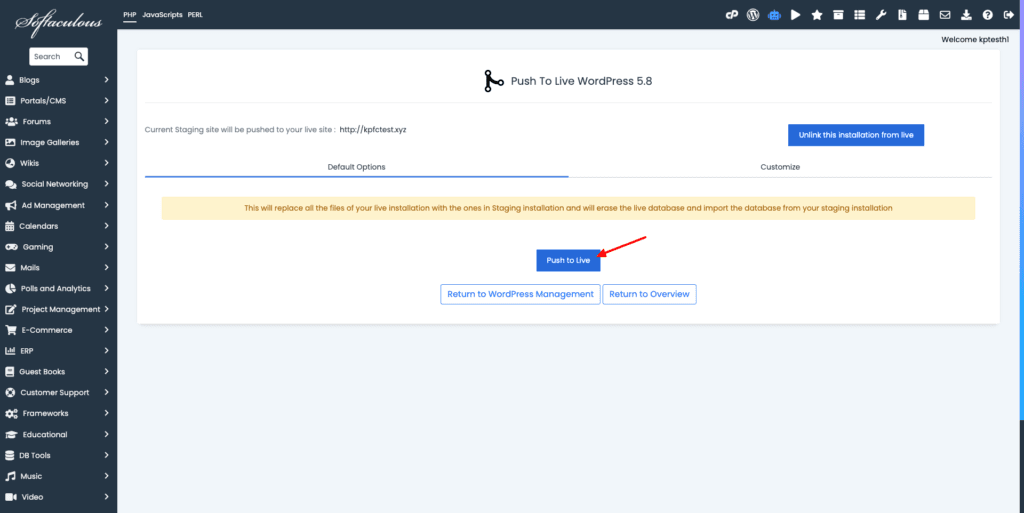The width and height of the screenshot is (1024, 513).
Task: Click the Push to Live button
Action: tap(568, 260)
